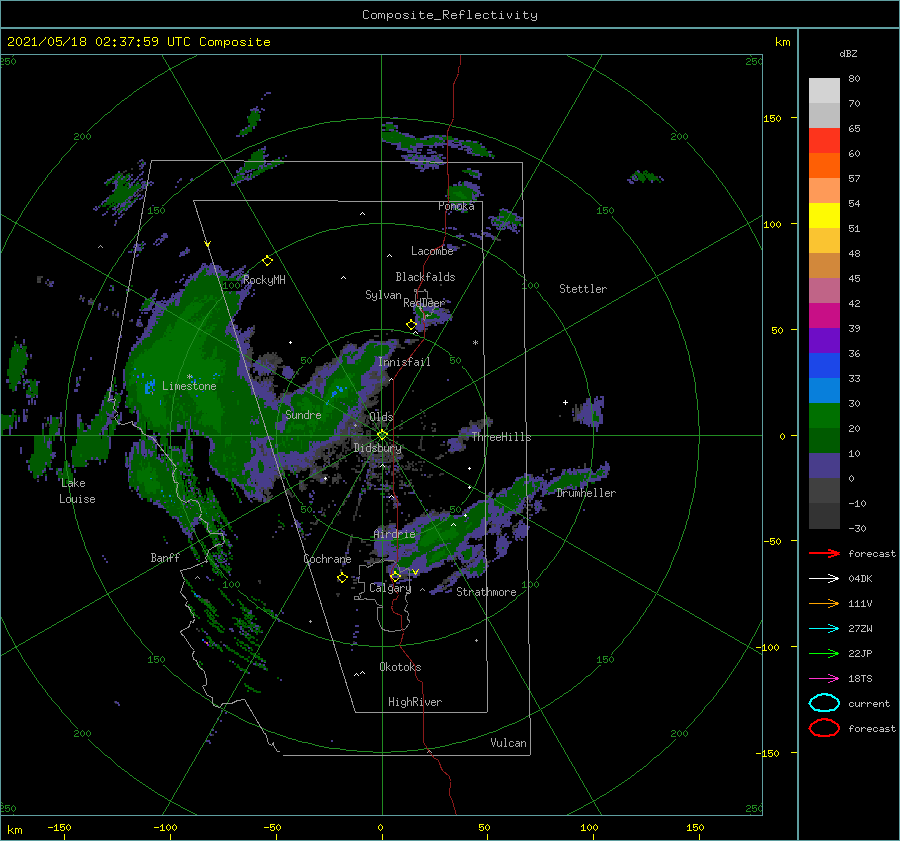Click the Drumheller city label
900x841 pixels.
586,493
